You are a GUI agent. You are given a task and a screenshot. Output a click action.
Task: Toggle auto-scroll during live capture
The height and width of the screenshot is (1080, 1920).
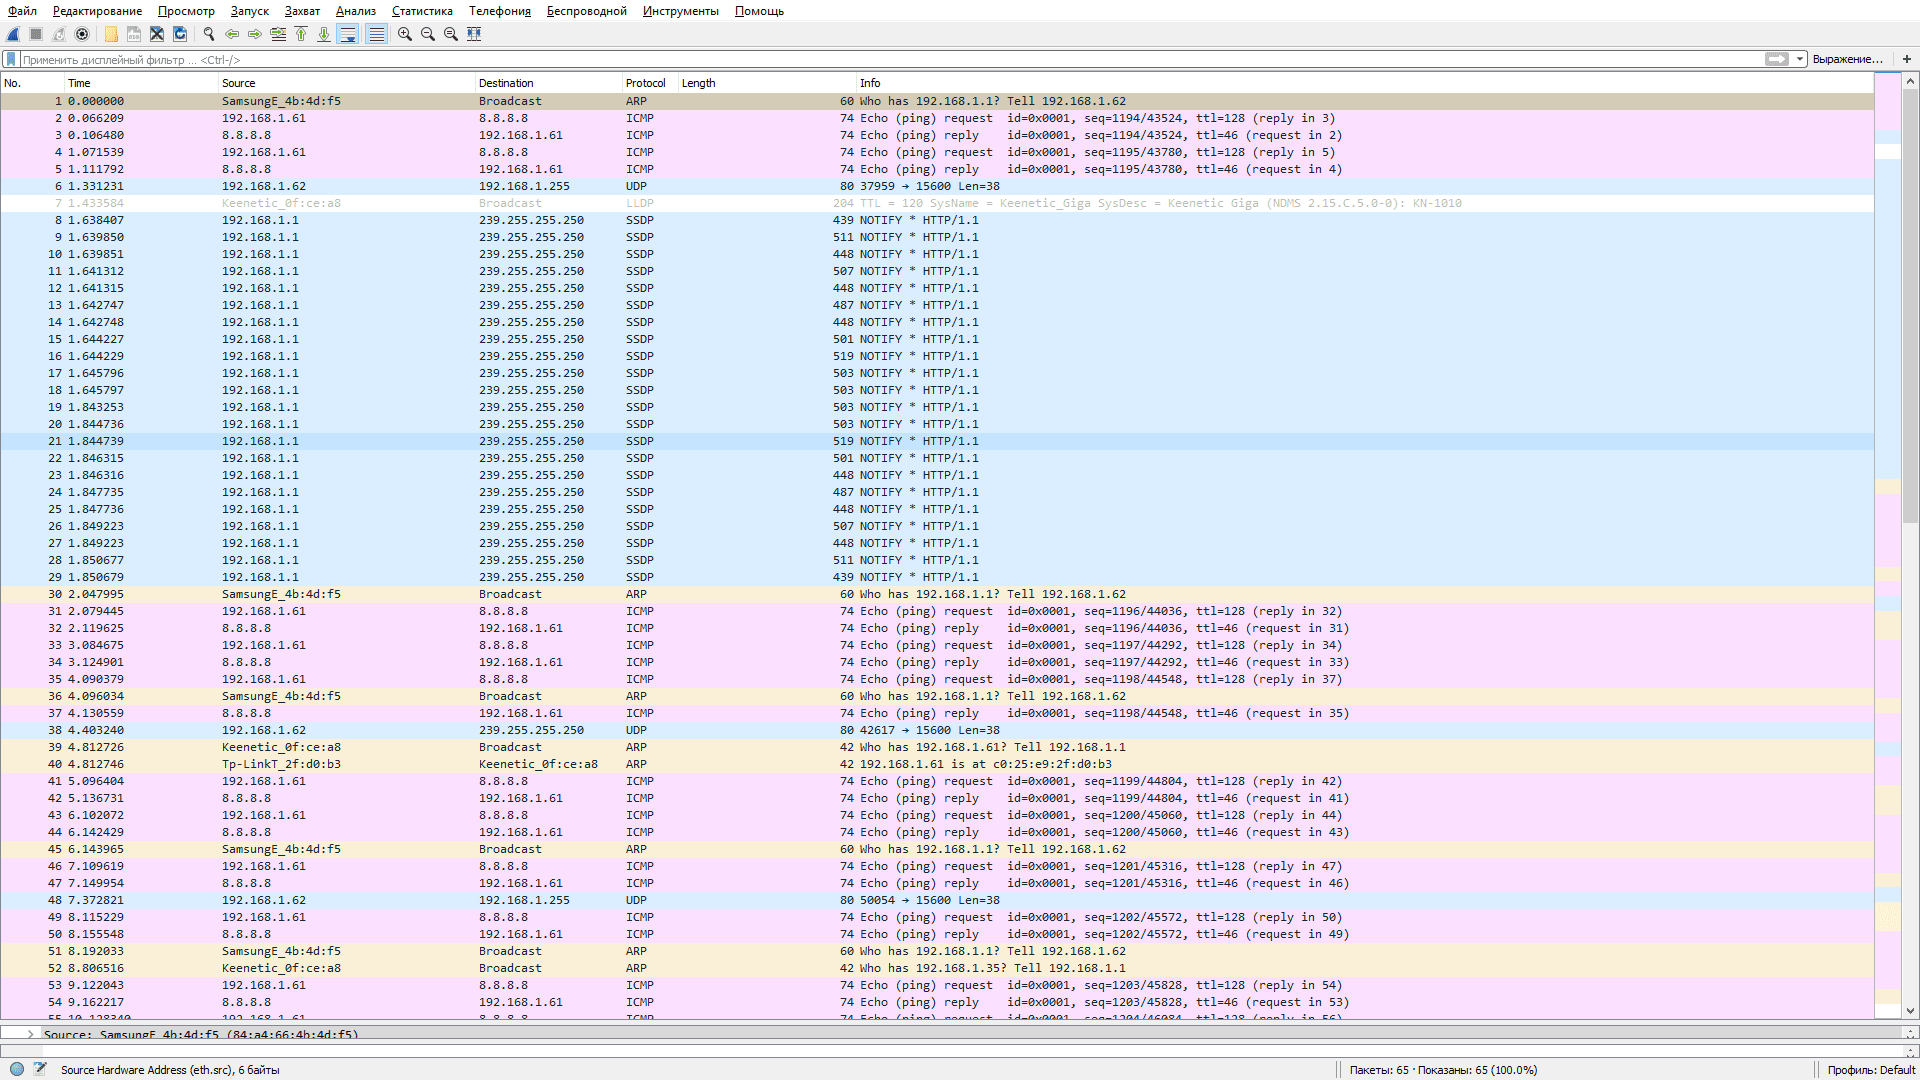pos(348,34)
